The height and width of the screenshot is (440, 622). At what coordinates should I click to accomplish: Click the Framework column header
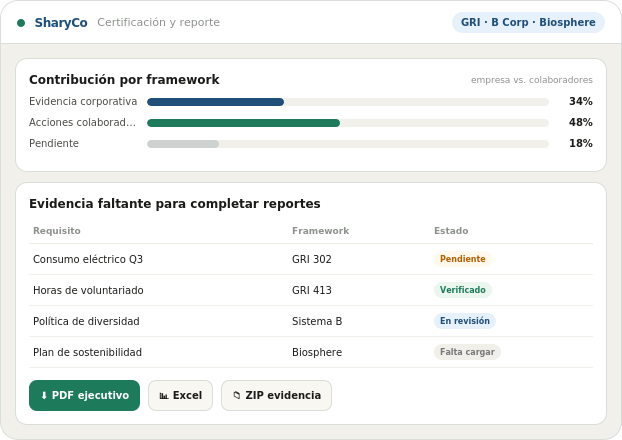coord(321,231)
